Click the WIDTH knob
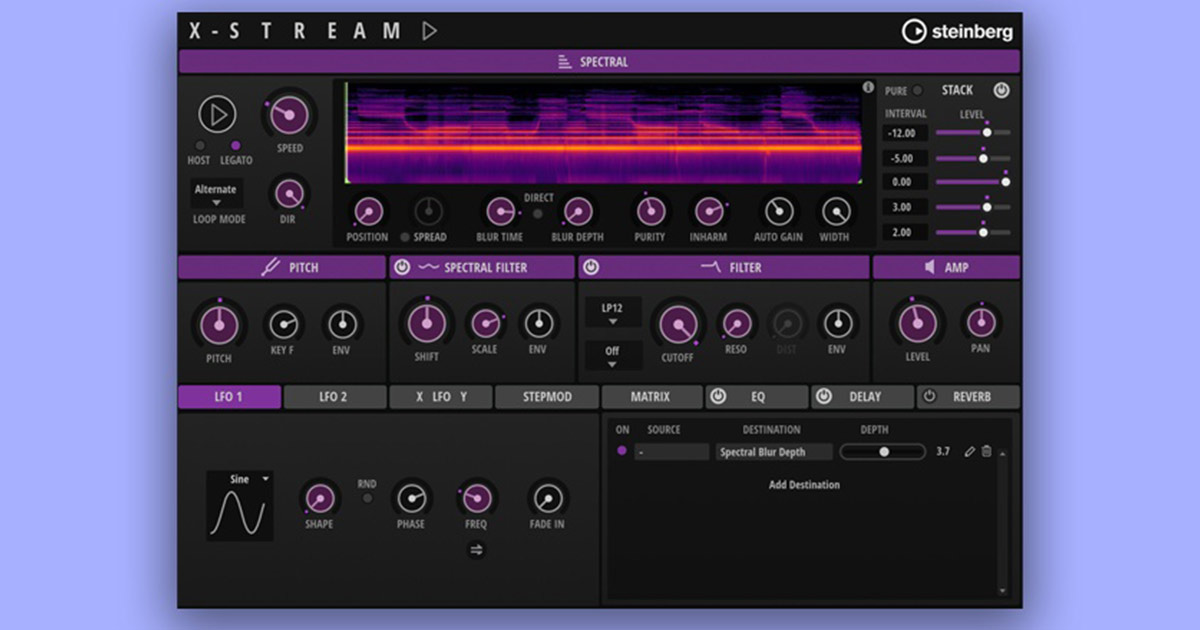The image size is (1200, 630). click(x=835, y=211)
